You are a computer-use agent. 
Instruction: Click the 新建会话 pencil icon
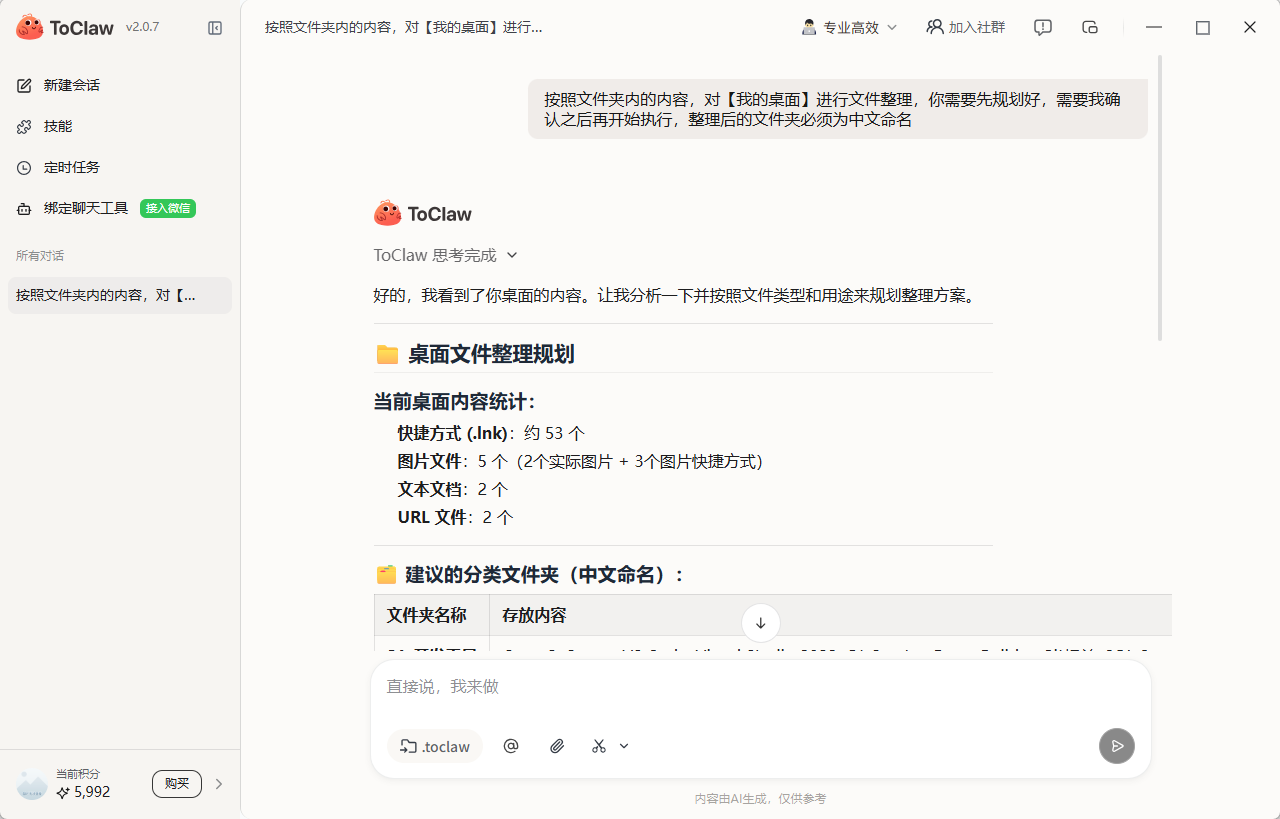[23, 85]
